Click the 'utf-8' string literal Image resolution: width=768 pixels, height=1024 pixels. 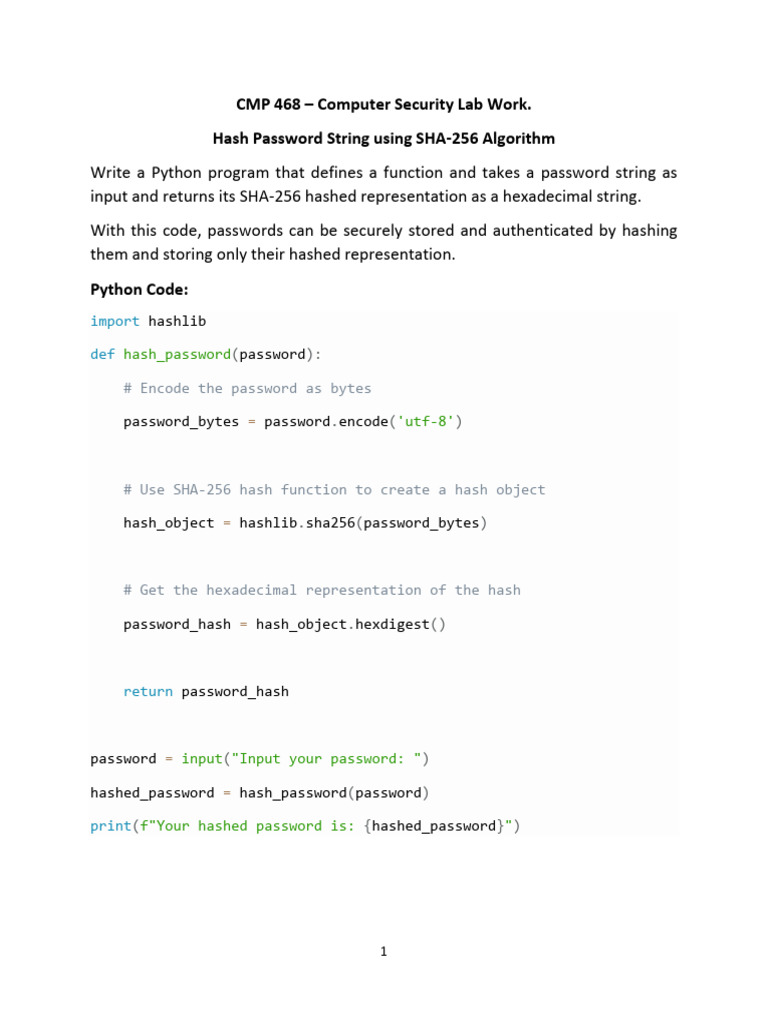pyautogui.click(x=430, y=422)
